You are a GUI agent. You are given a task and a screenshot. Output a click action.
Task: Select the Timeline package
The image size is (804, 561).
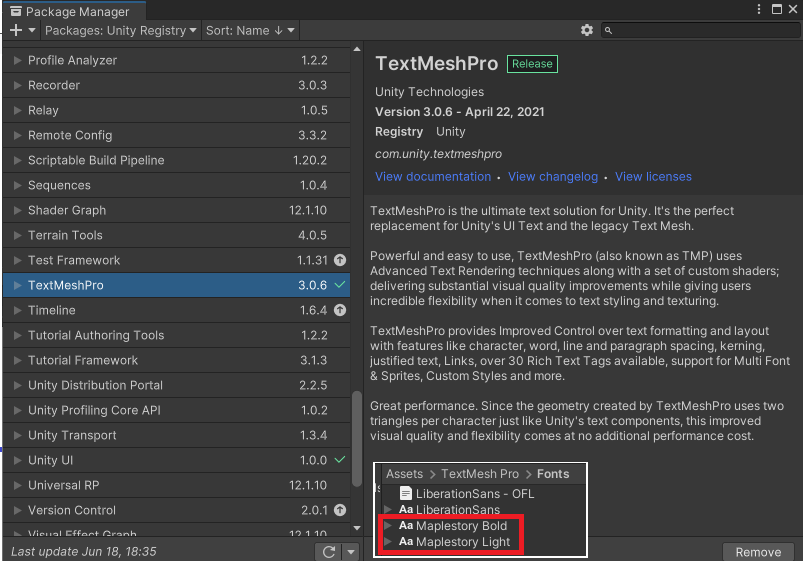(176, 310)
